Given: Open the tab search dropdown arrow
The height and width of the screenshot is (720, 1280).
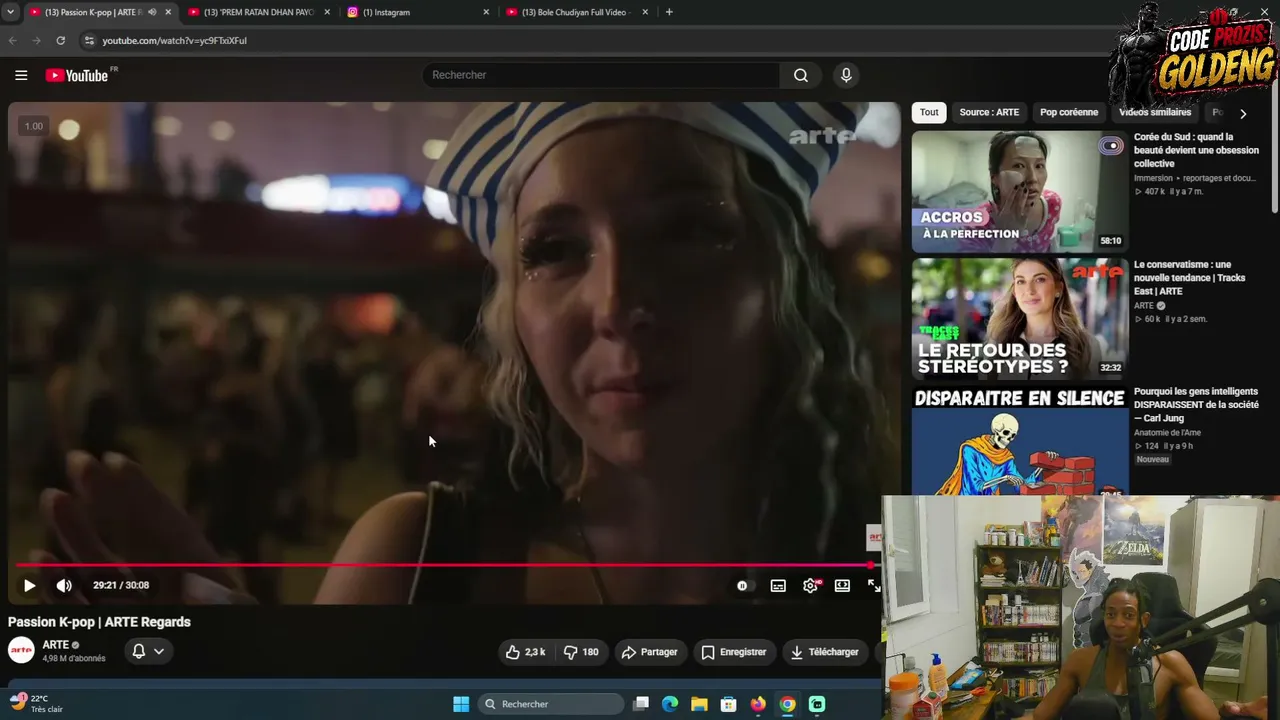Looking at the screenshot, I should [10, 12].
